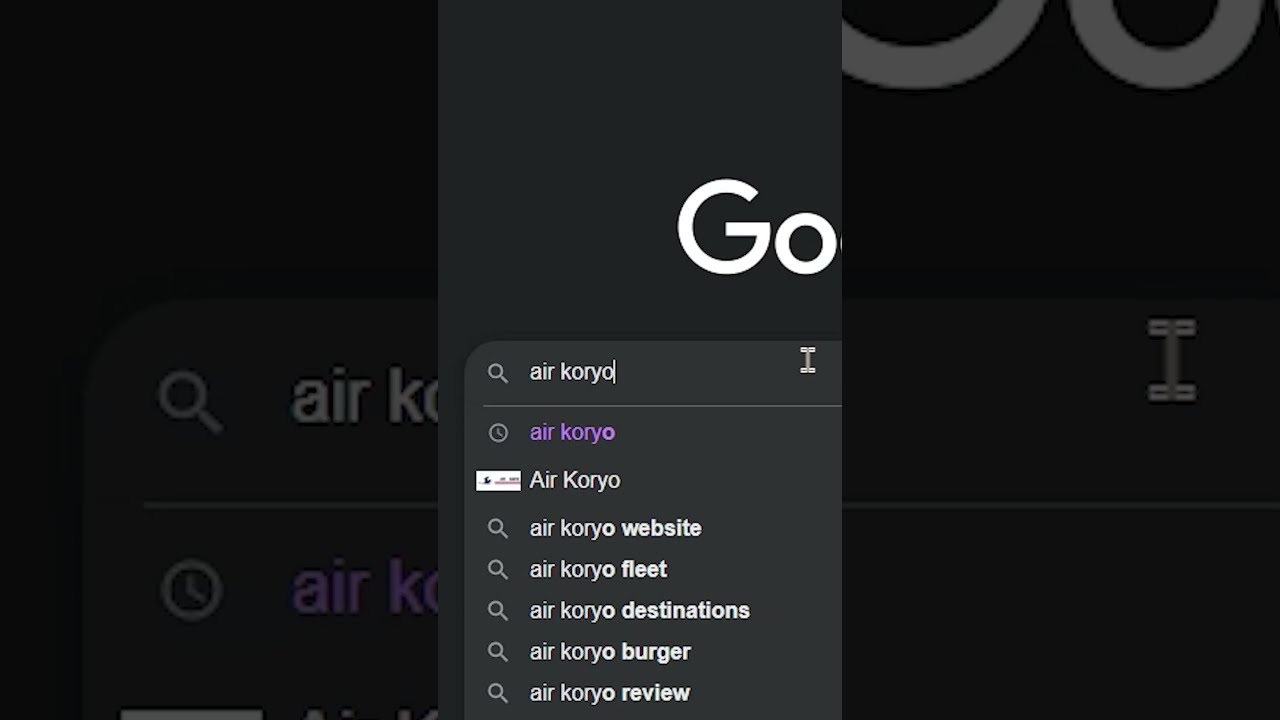Select 'air koryo website' suggestion

615,528
